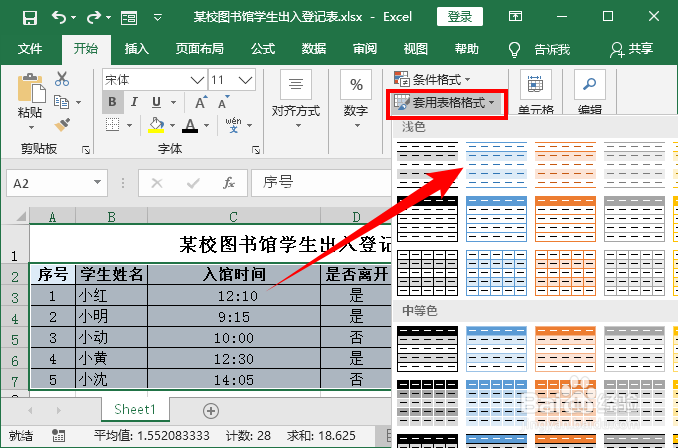The width and height of the screenshot is (678, 448).
Task: Click the 套用表格格式 button
Action: pos(446,103)
